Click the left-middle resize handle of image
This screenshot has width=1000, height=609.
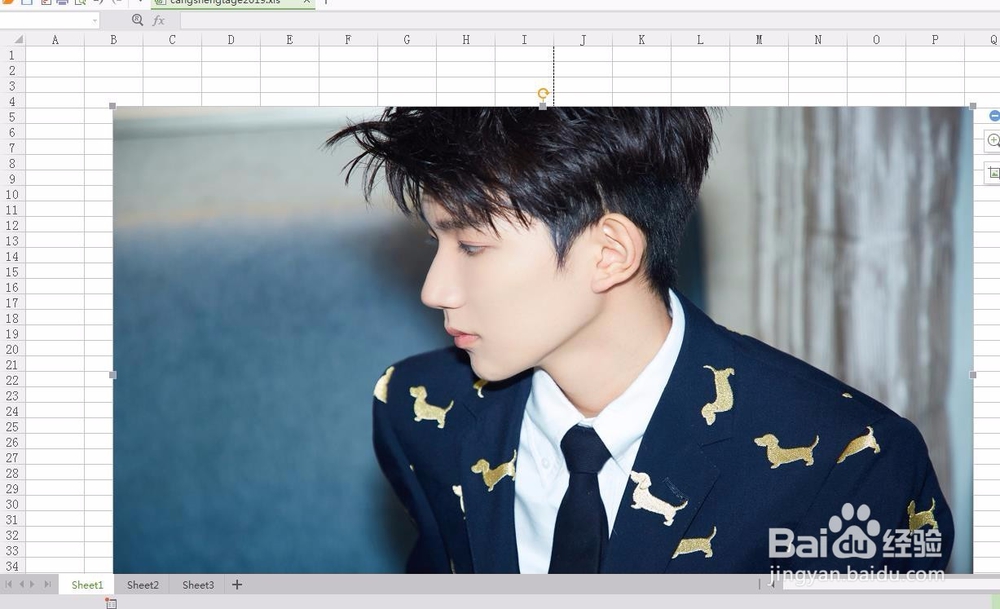[x=113, y=375]
